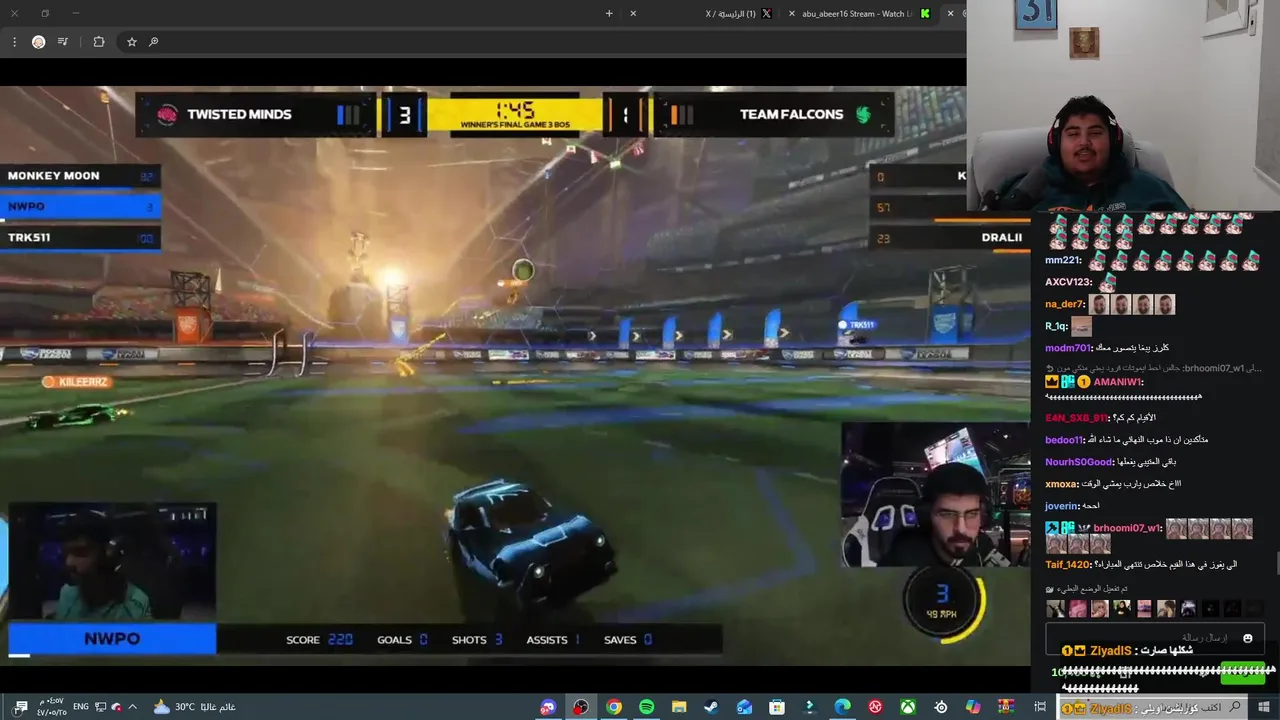
Task: Switch the ENG input language indicator
Action: [x=81, y=707]
